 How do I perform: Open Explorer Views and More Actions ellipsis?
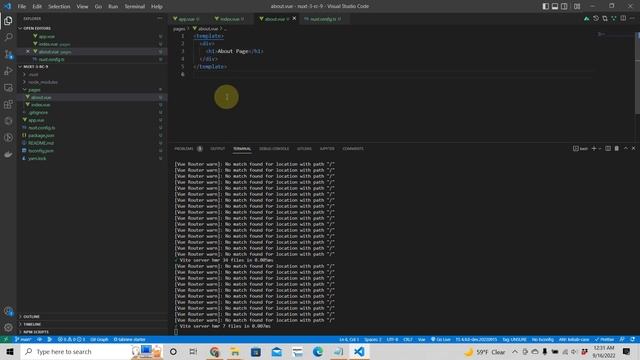click(160, 18)
